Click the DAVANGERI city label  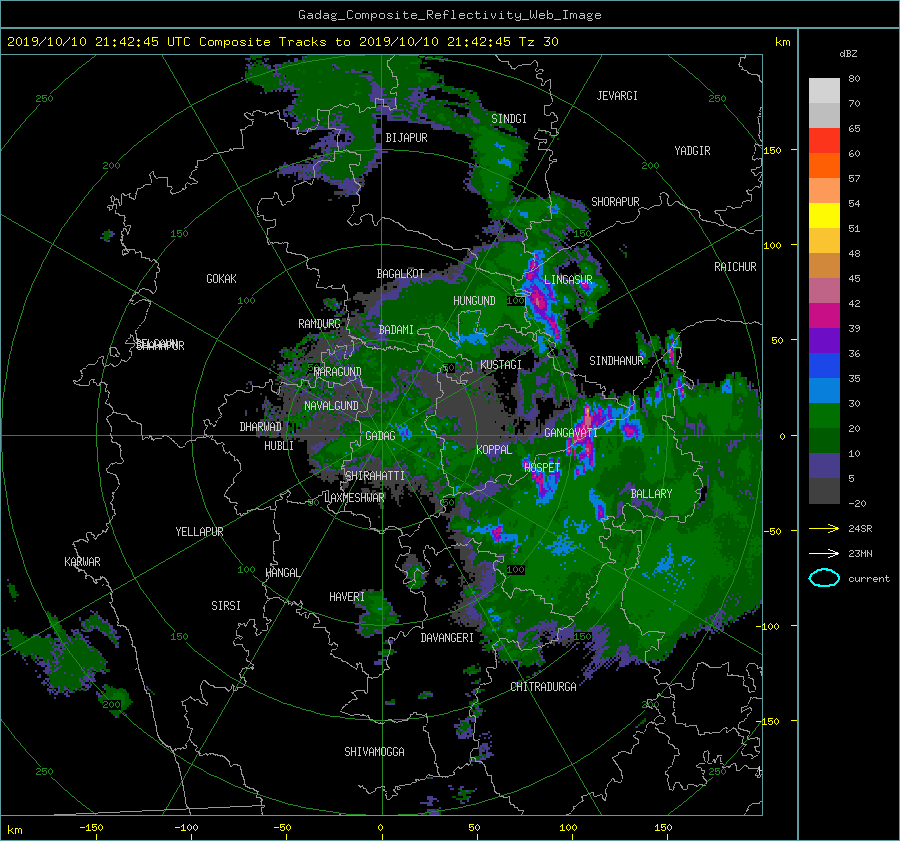tap(447, 638)
